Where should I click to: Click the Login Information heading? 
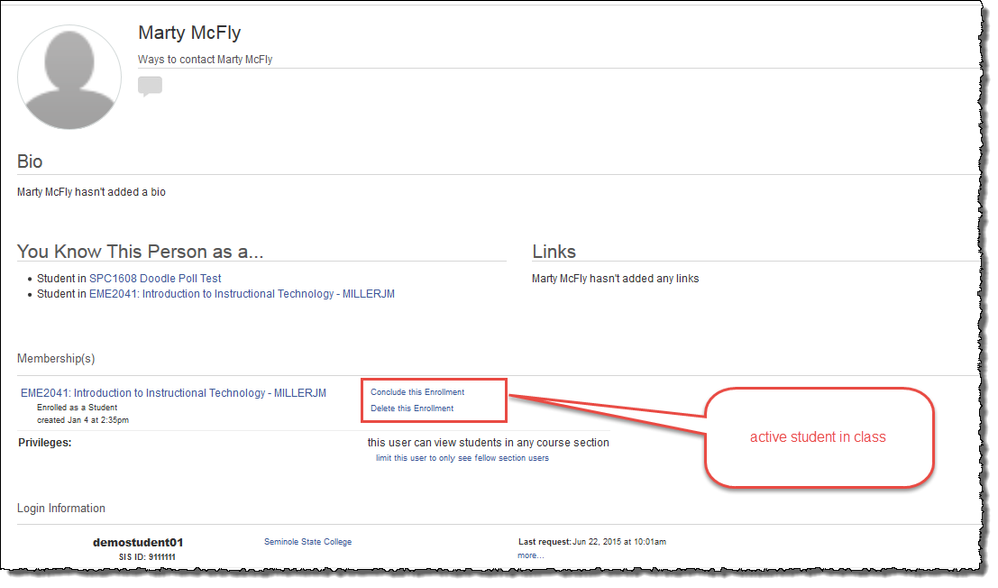point(61,508)
